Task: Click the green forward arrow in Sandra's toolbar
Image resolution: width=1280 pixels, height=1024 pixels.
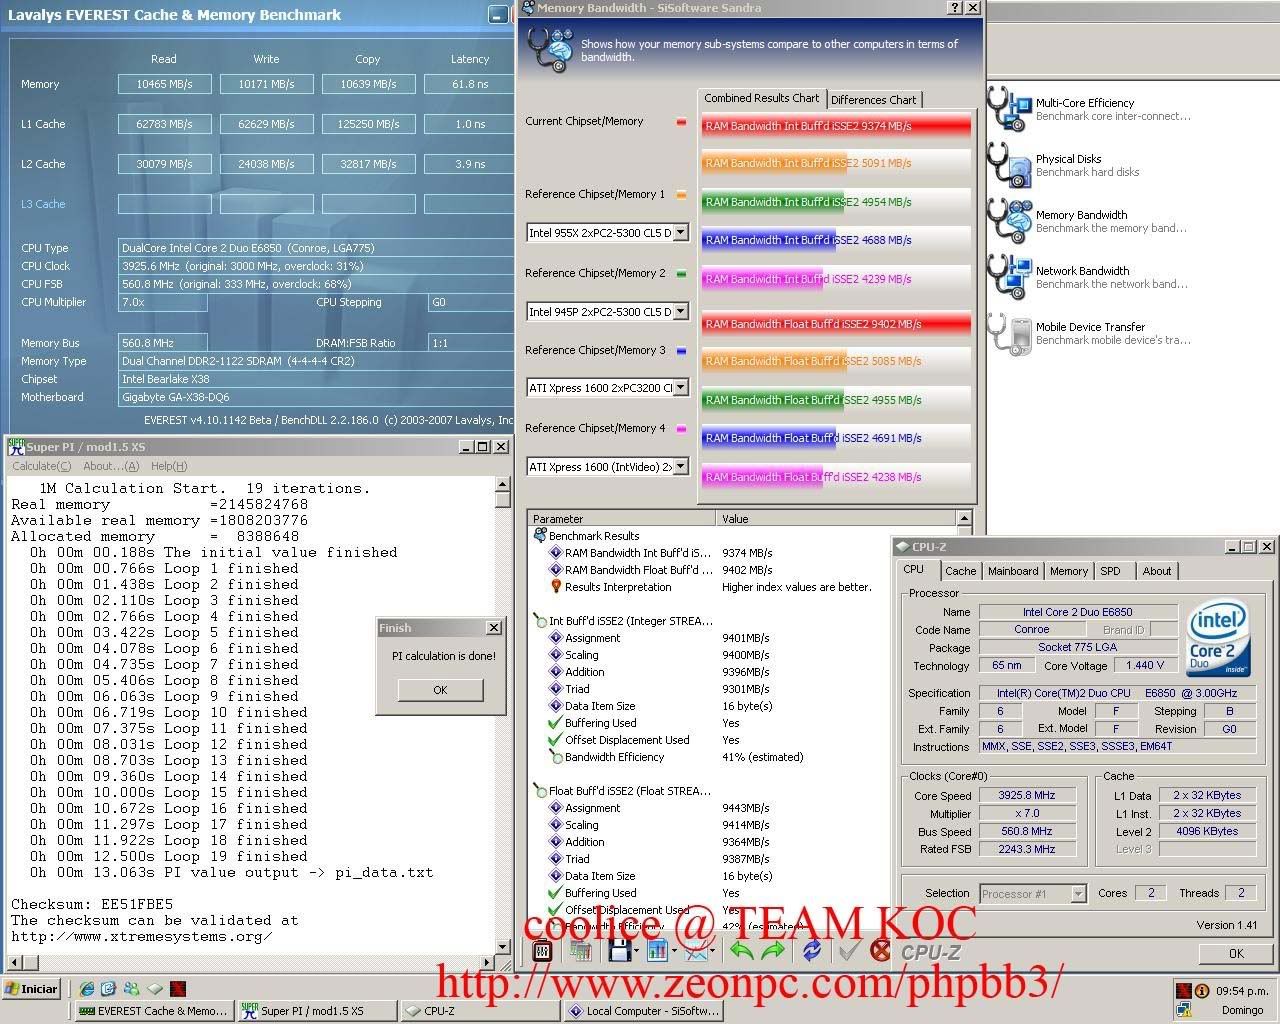Action: pyautogui.click(x=773, y=950)
